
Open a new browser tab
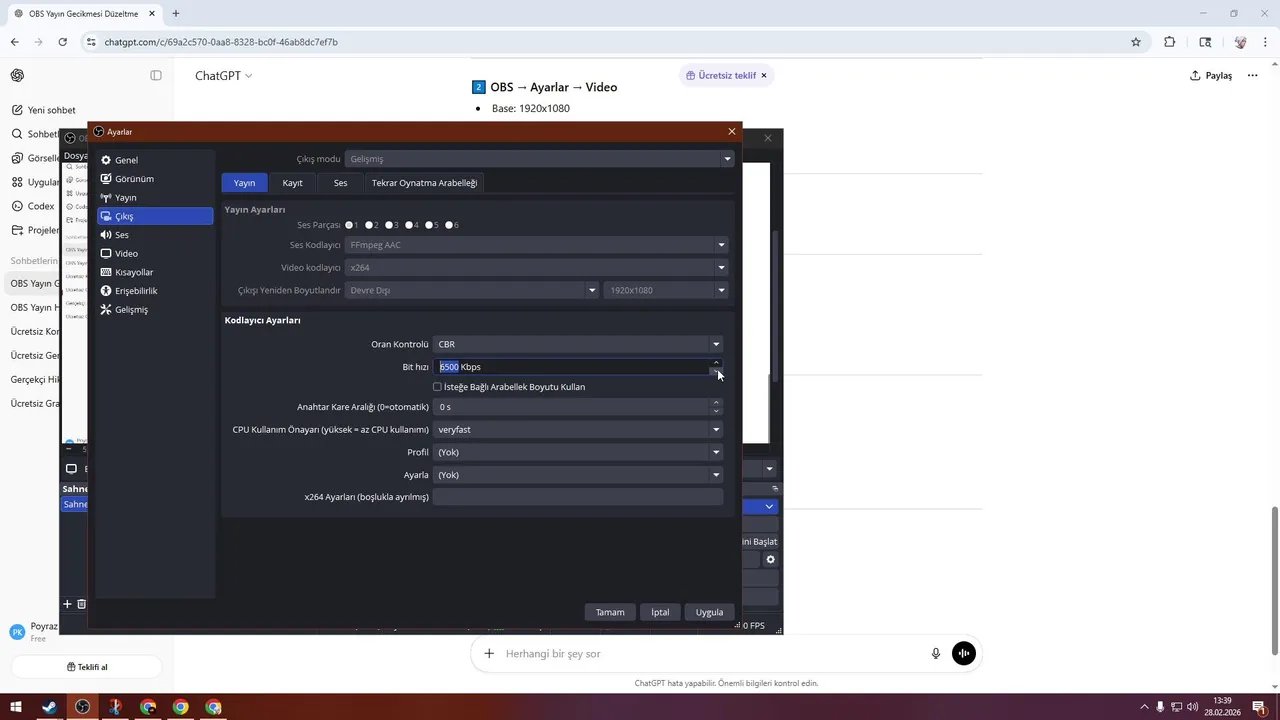click(176, 13)
